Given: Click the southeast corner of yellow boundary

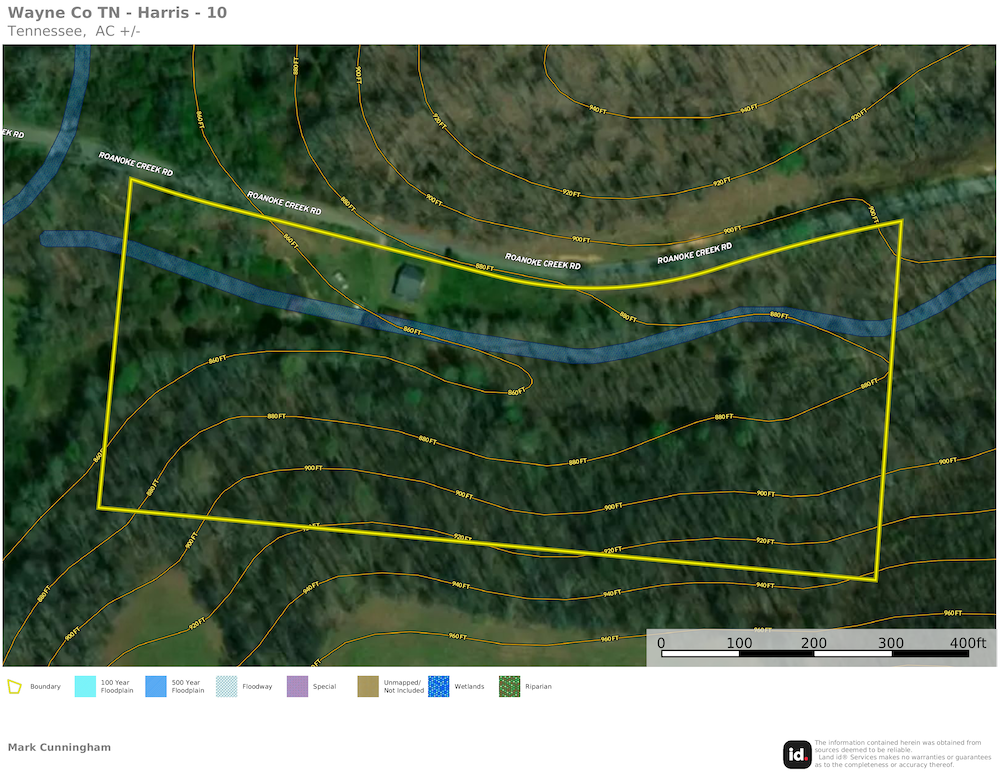Looking at the screenshot, I should point(876,579).
